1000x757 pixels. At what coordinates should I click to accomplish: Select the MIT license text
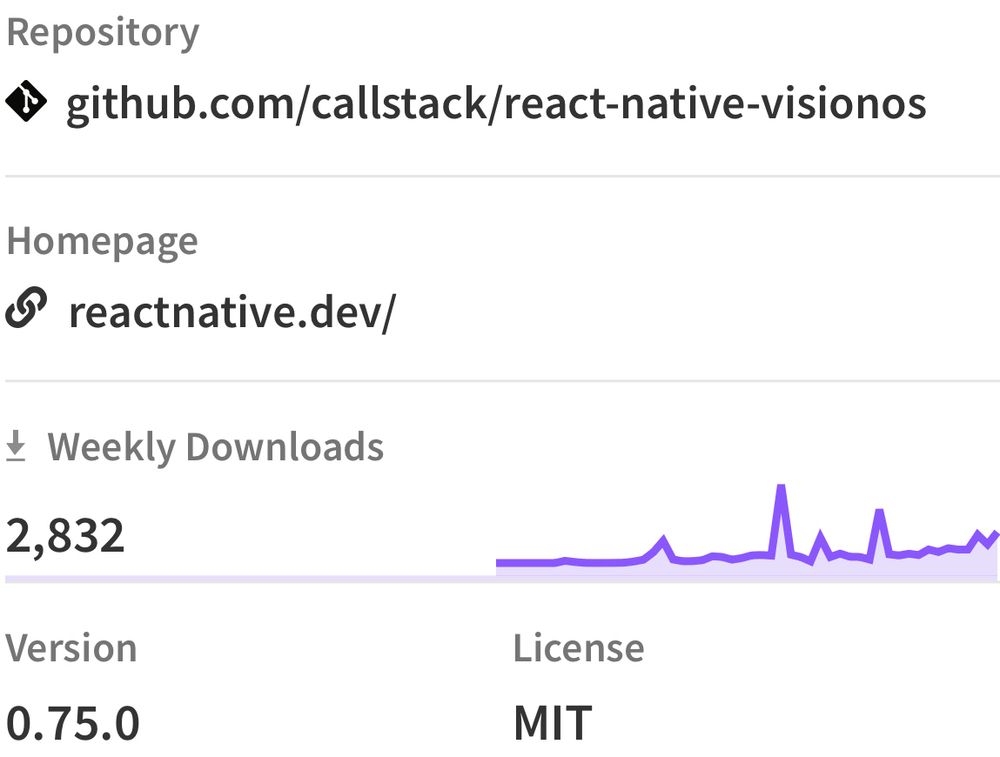pos(552,722)
